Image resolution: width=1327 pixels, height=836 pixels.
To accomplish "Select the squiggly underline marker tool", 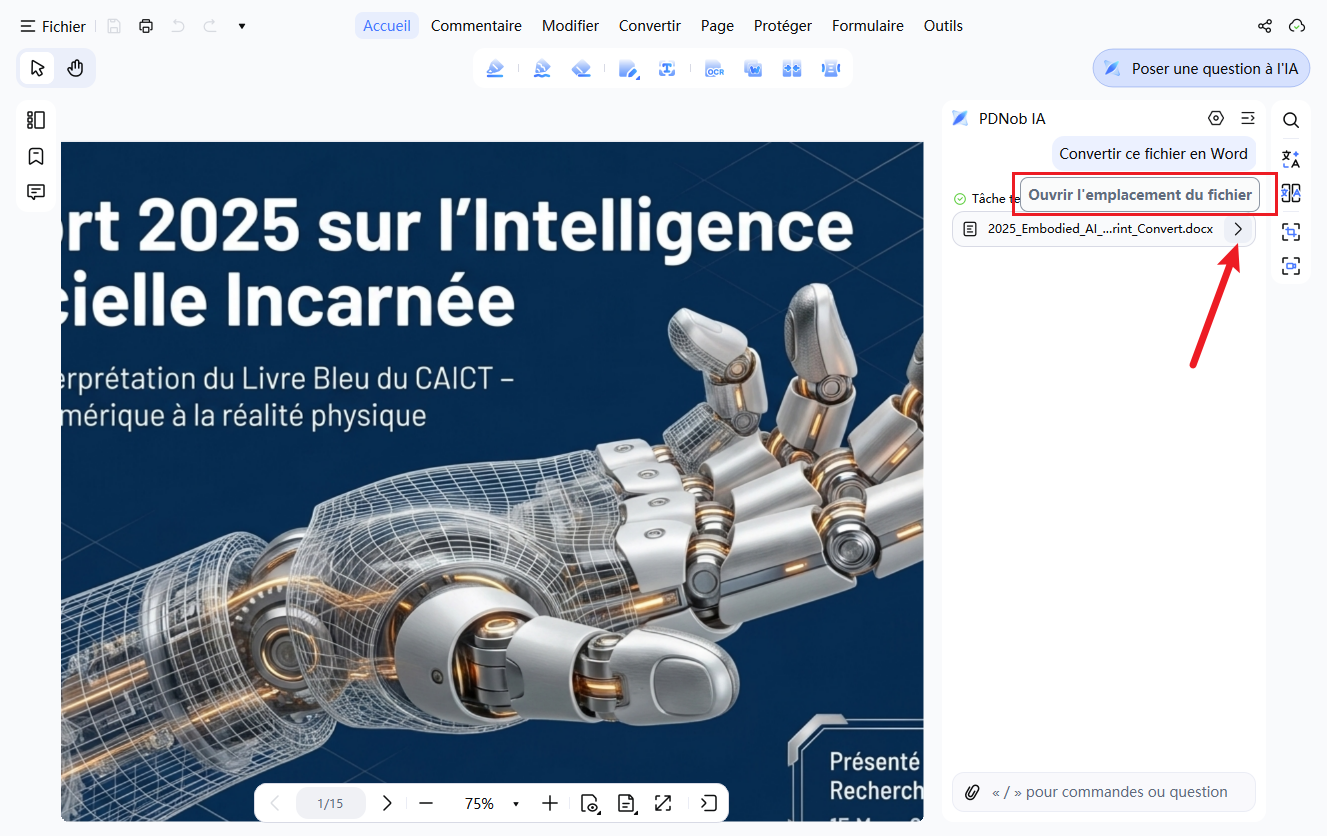I will coord(542,68).
